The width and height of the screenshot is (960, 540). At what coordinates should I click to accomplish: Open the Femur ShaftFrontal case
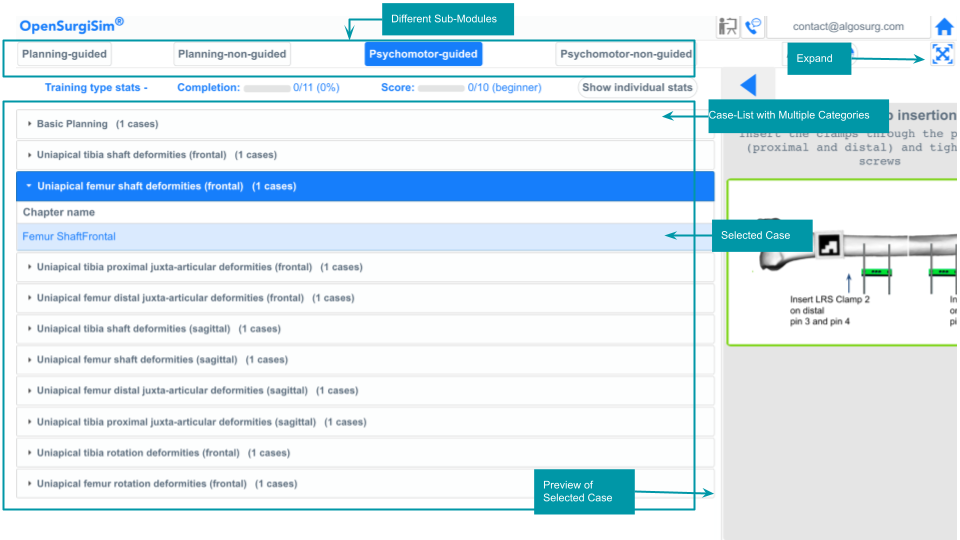tap(69, 237)
